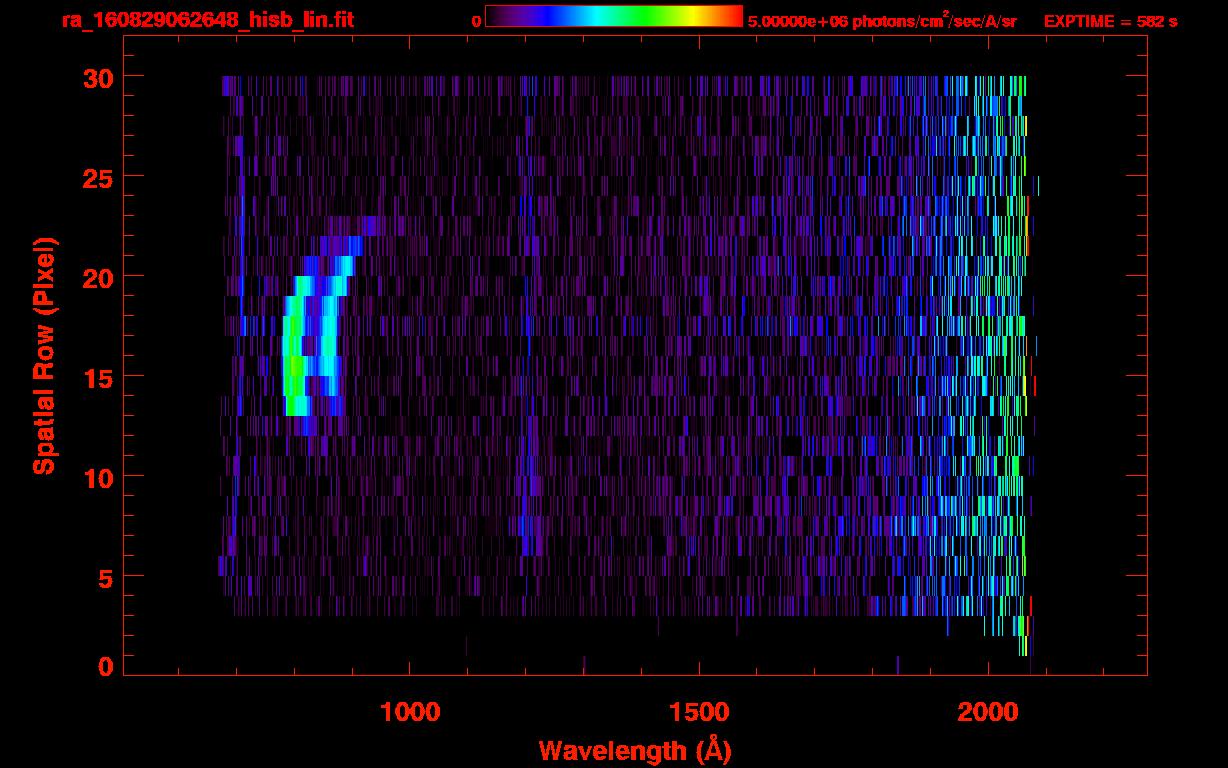Click the Wavelength (Å) axis label

point(635,750)
